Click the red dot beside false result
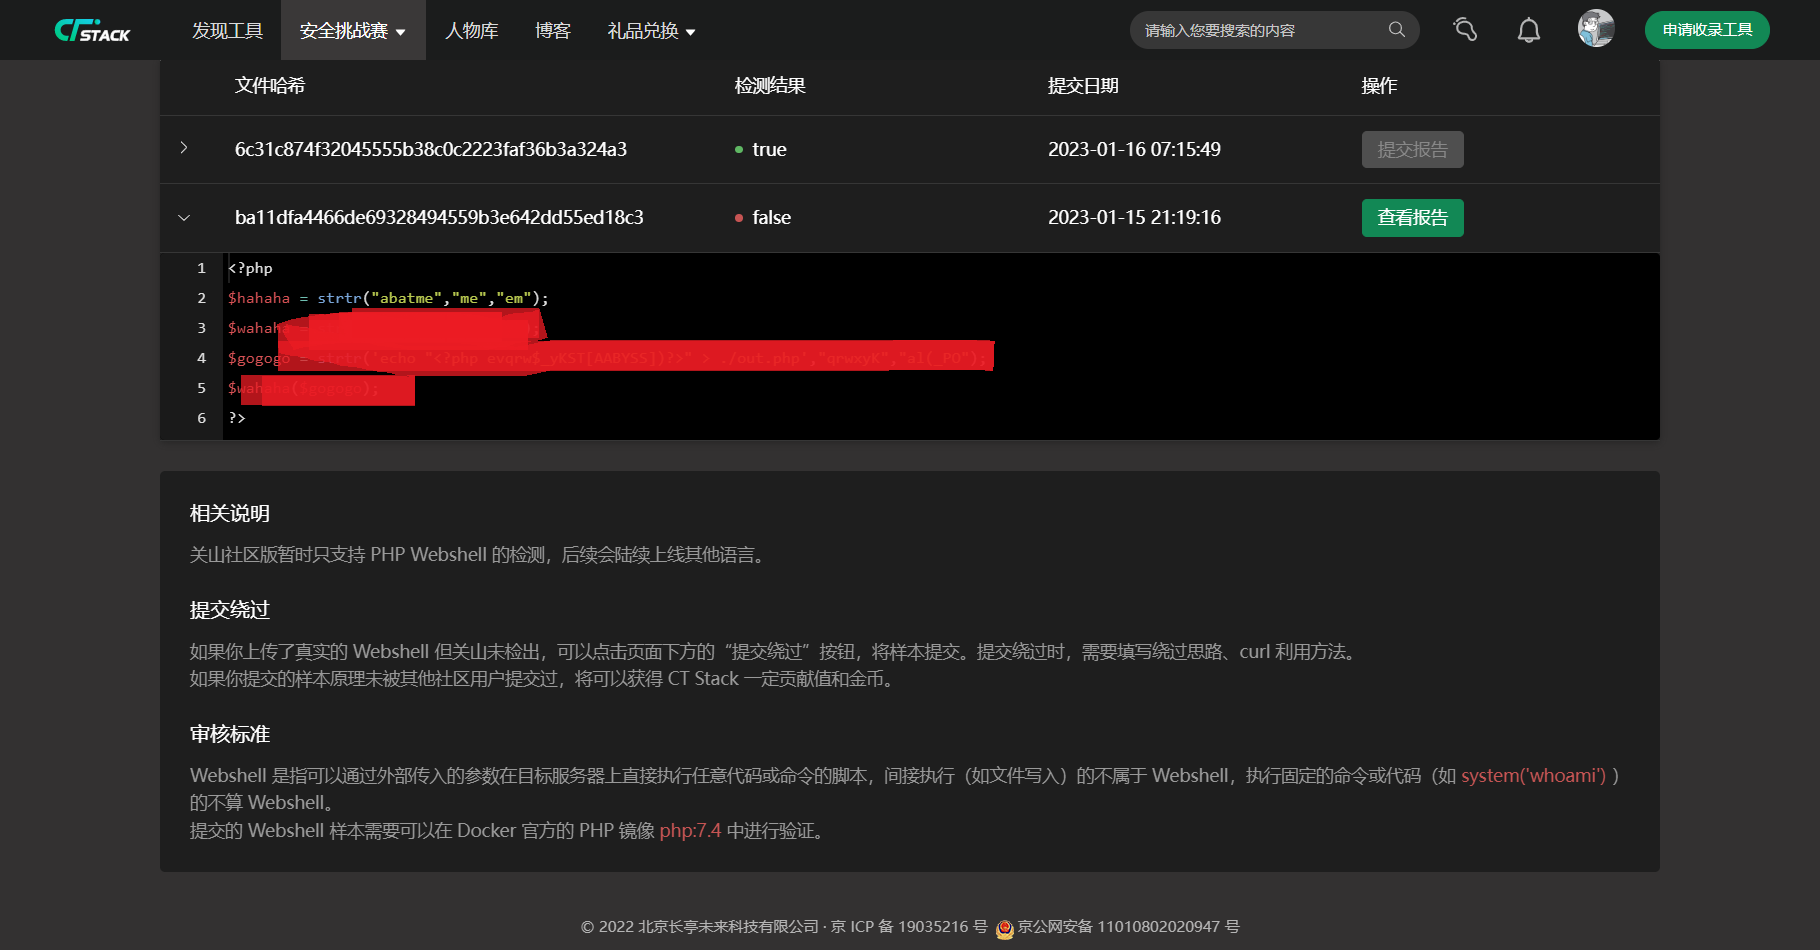1820x950 pixels. pos(739,218)
